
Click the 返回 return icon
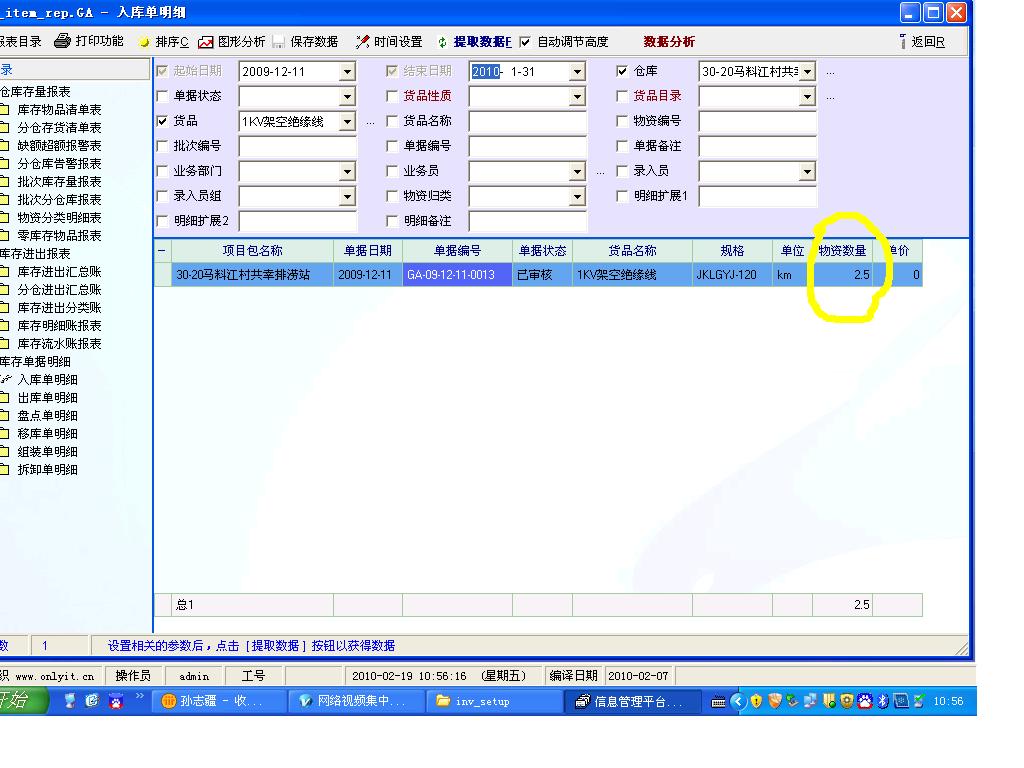(x=903, y=42)
